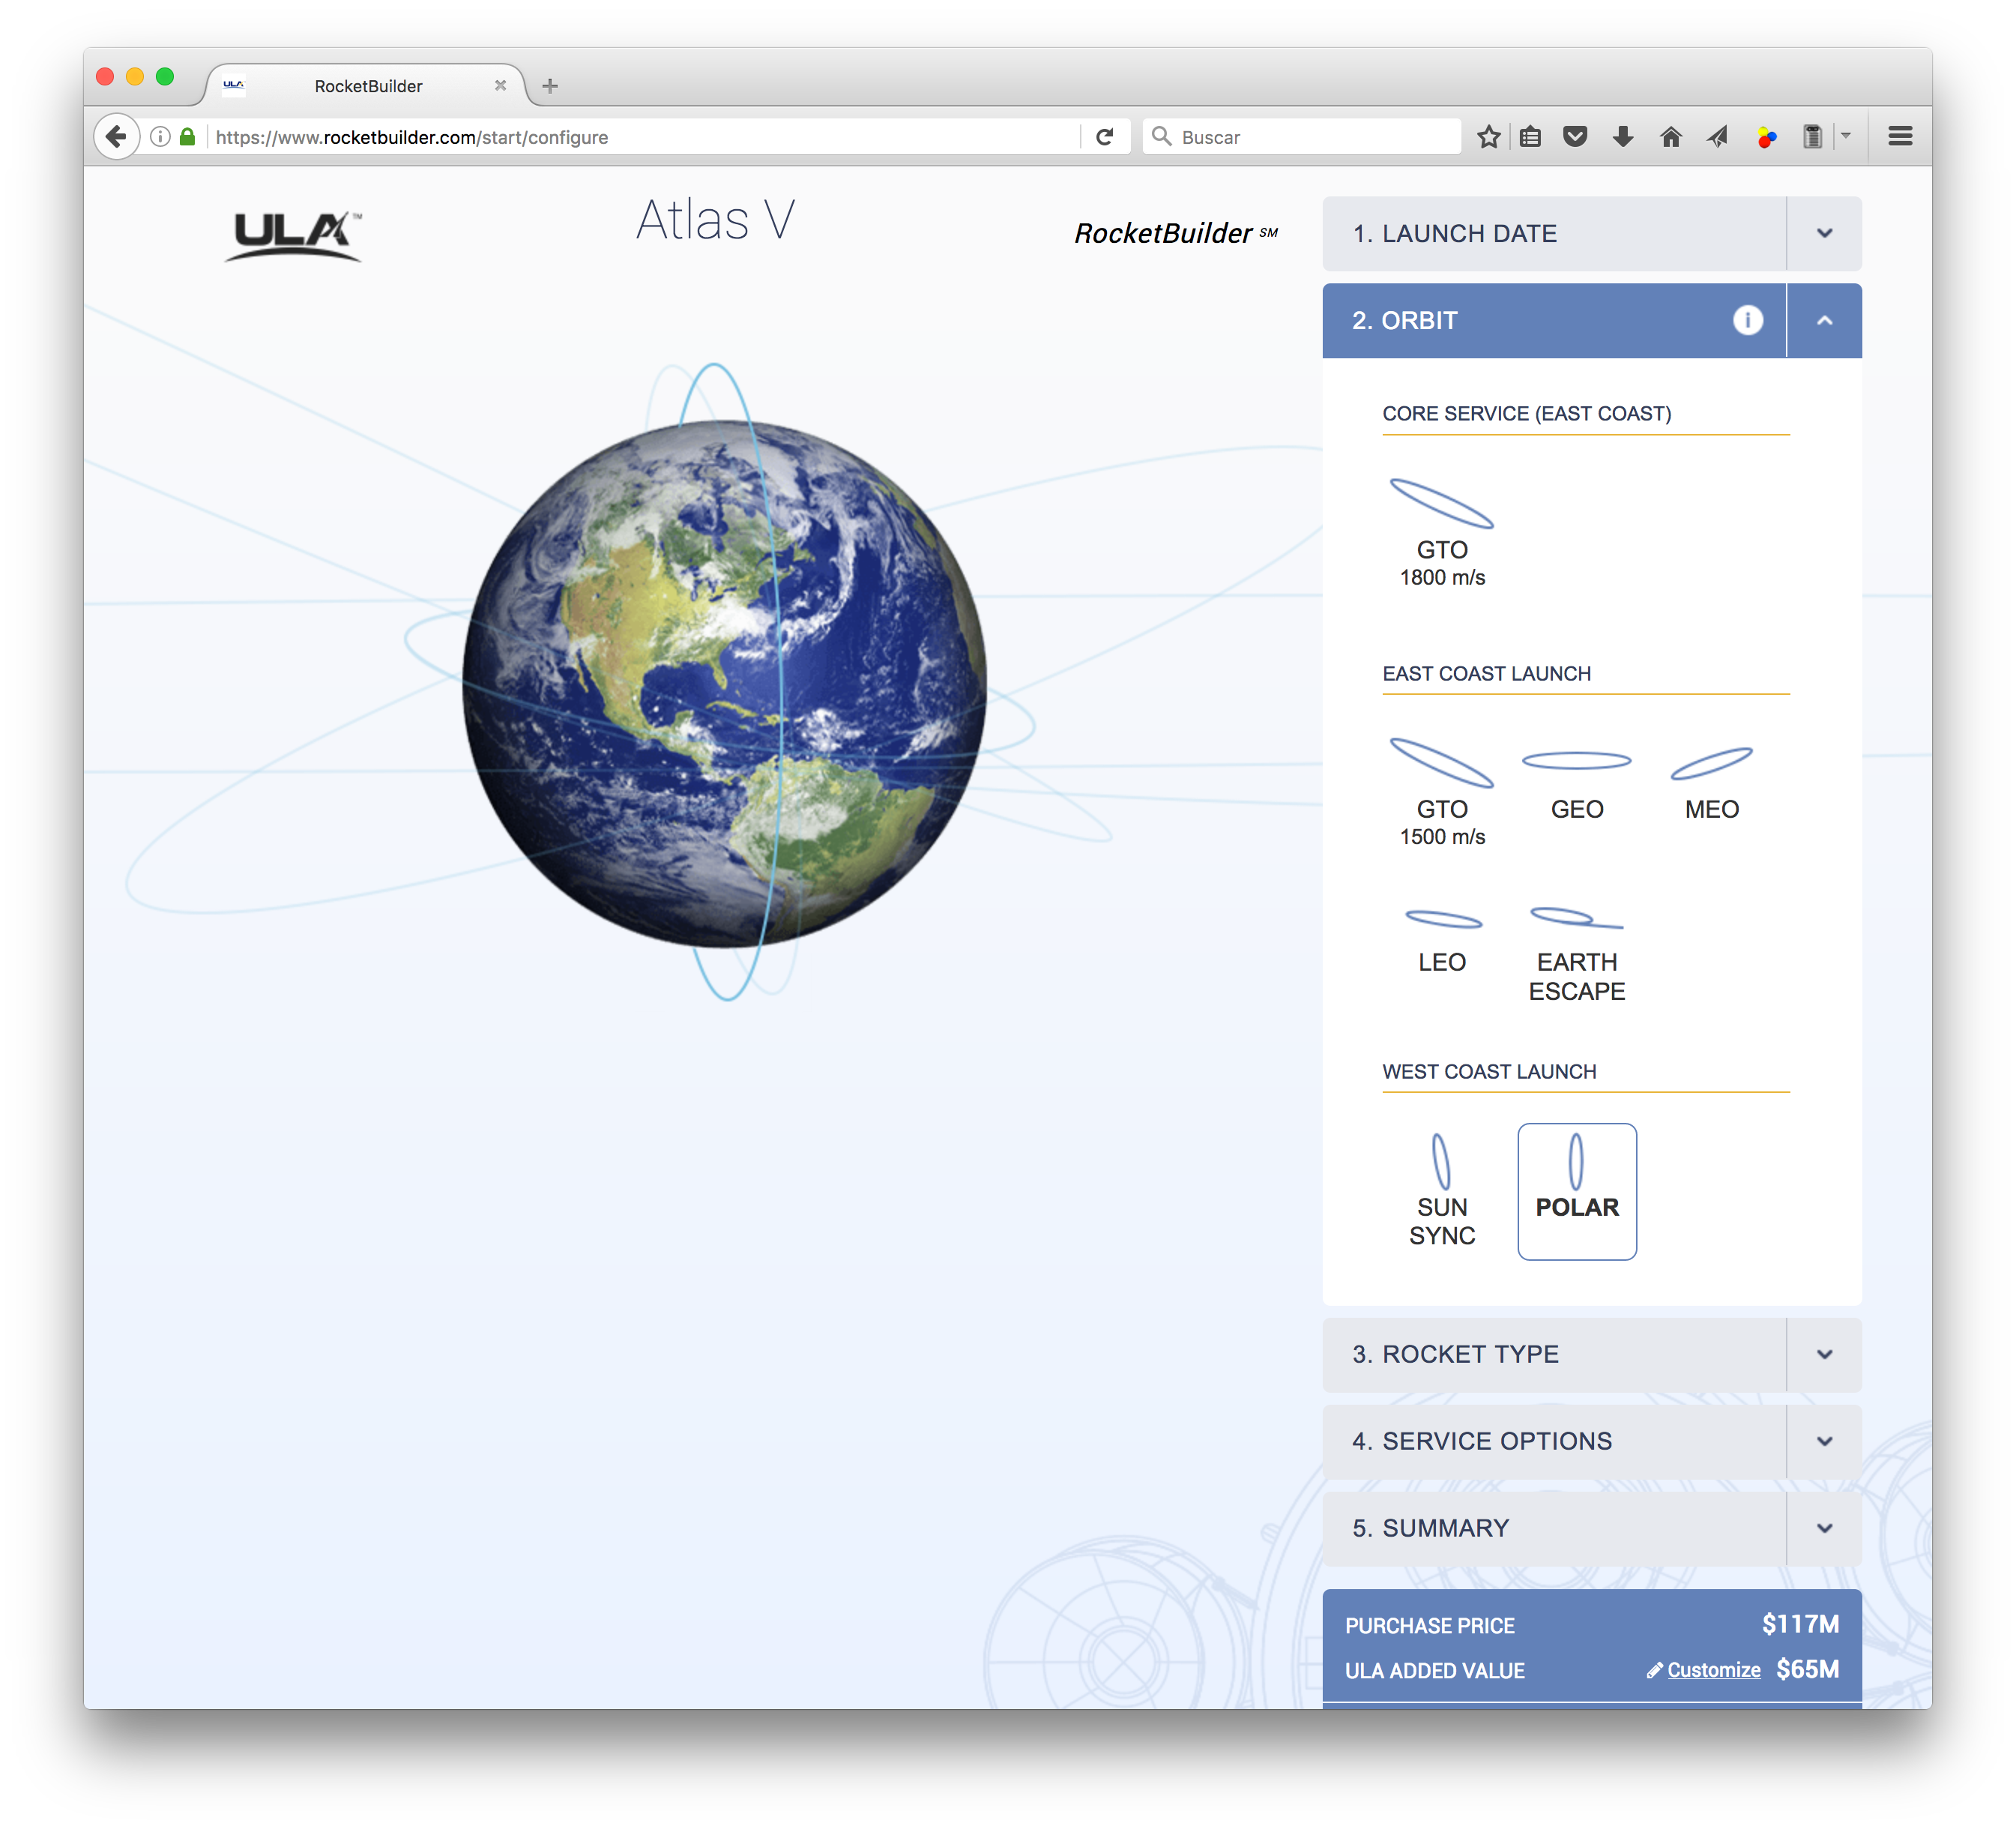
Task: Reload the page with the refresh icon
Action: (x=1104, y=137)
